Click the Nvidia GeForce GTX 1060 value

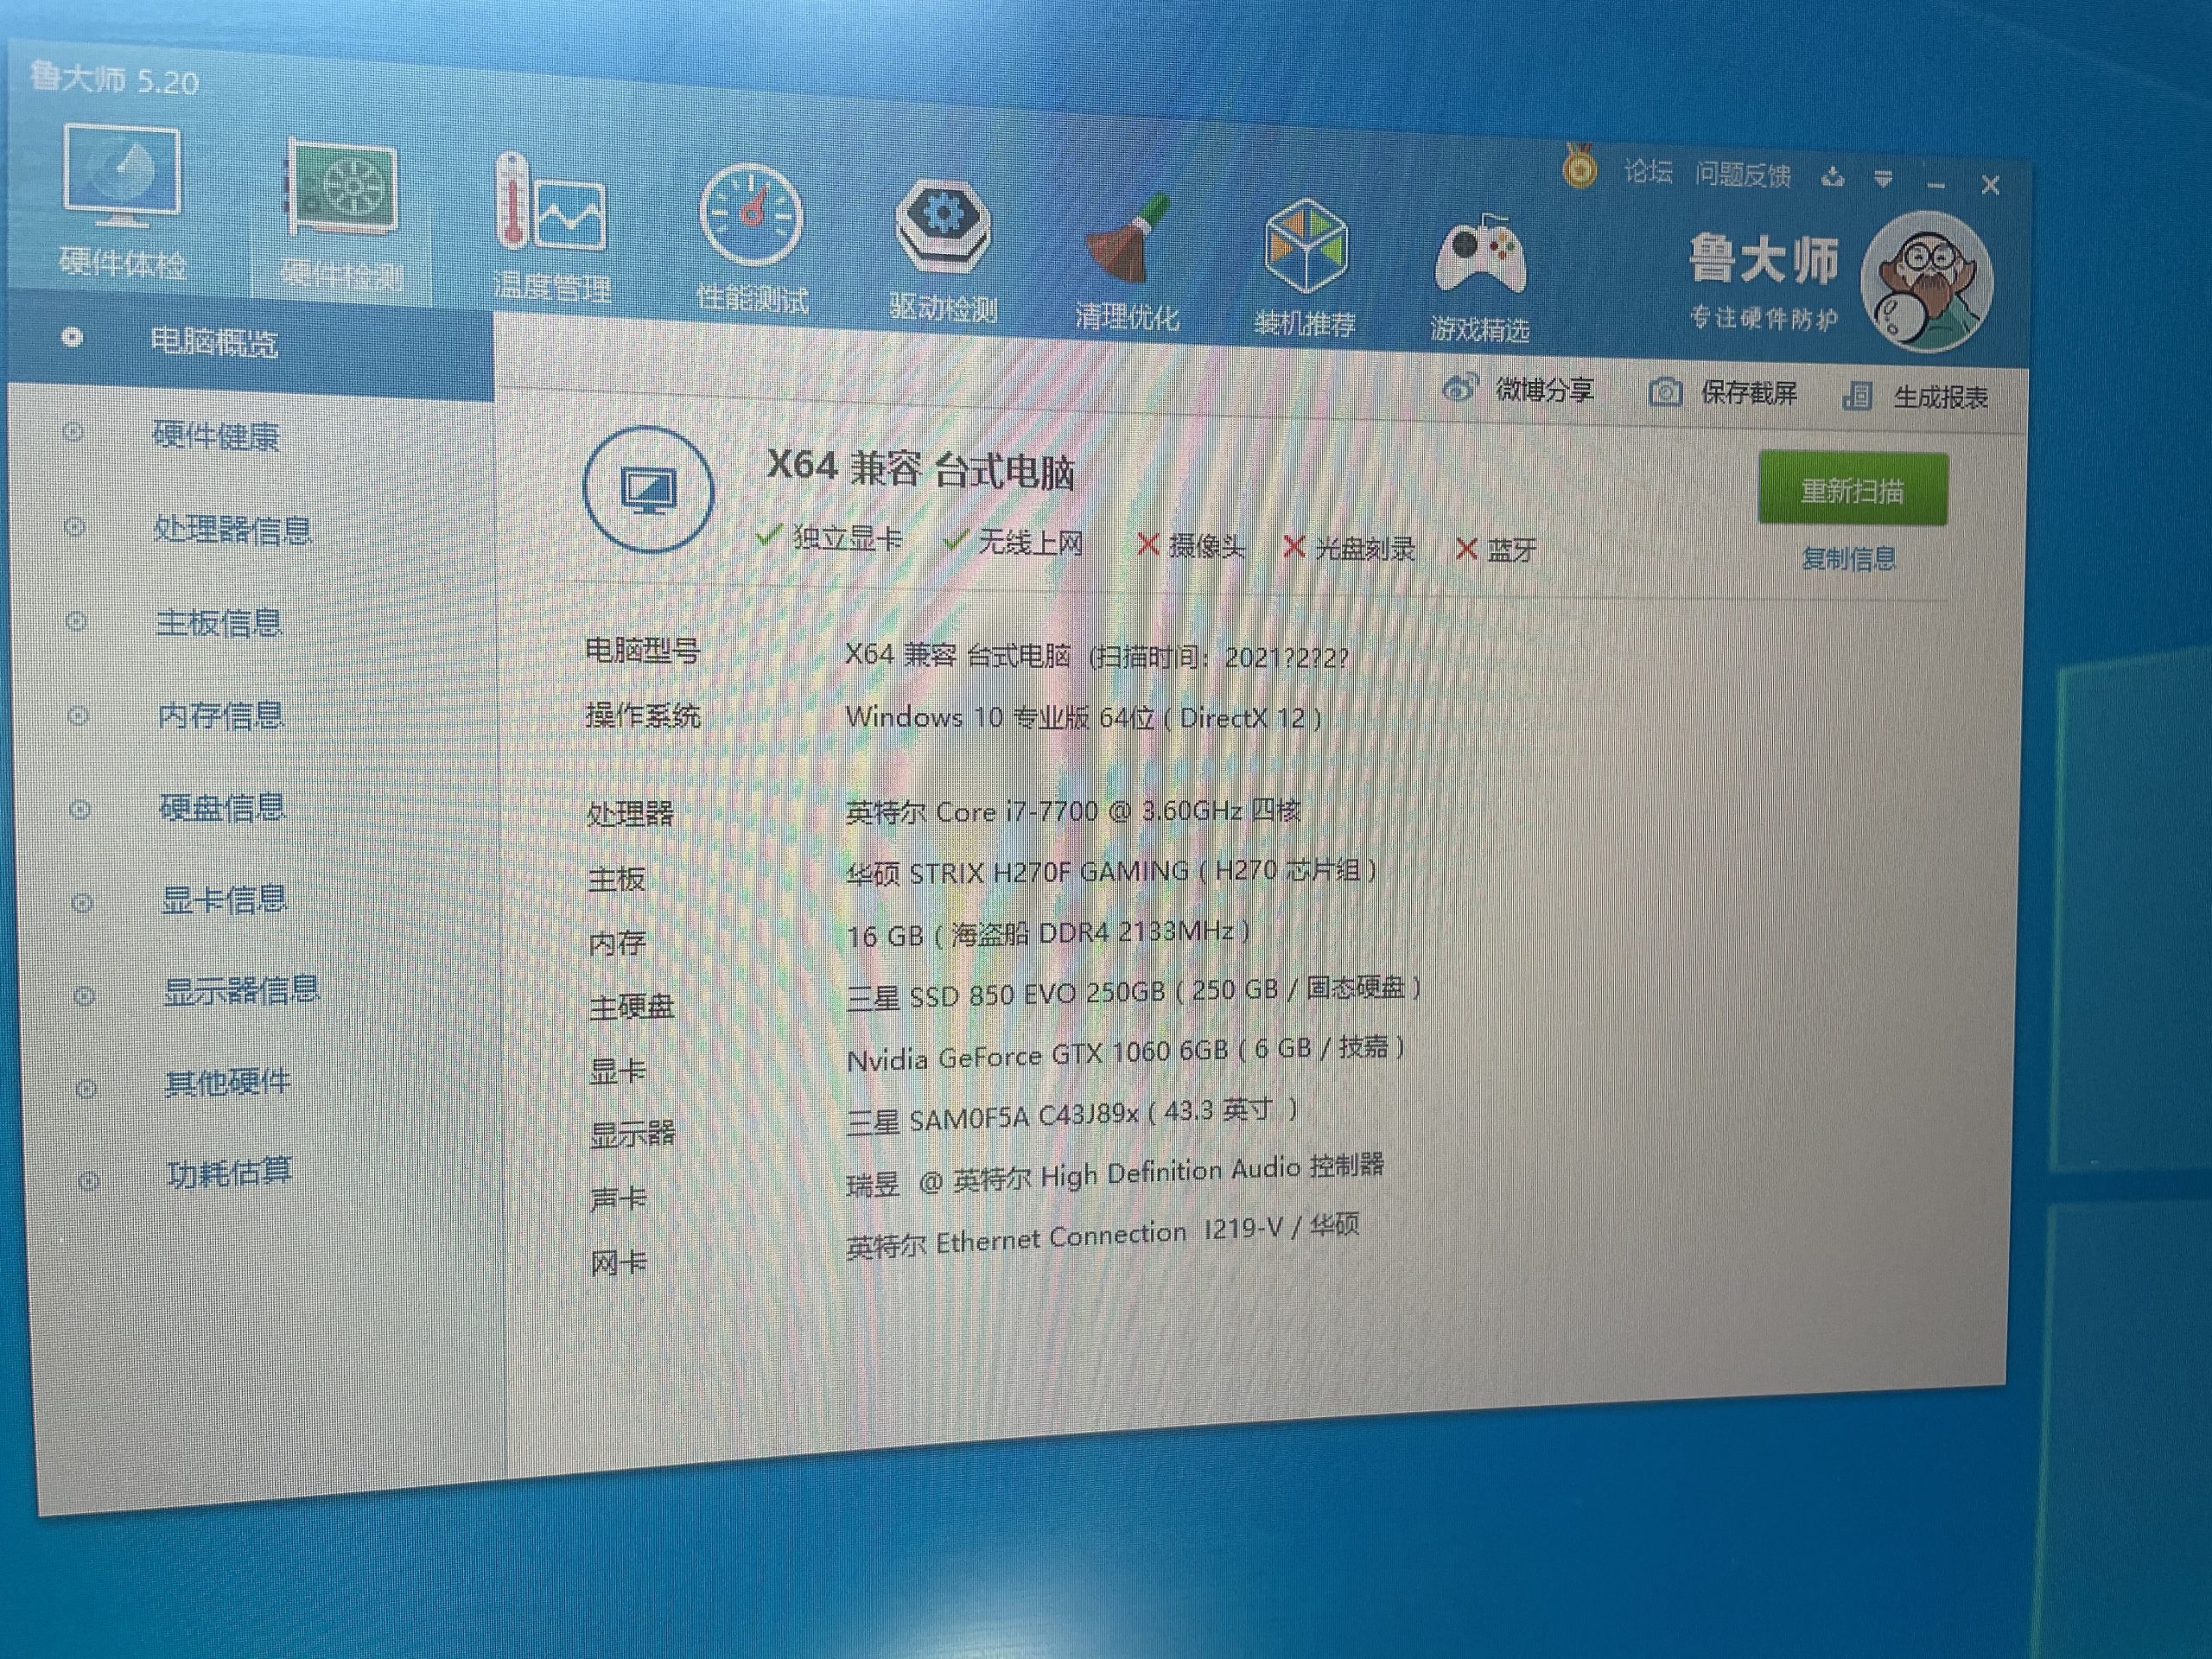pyautogui.click(x=1126, y=1054)
